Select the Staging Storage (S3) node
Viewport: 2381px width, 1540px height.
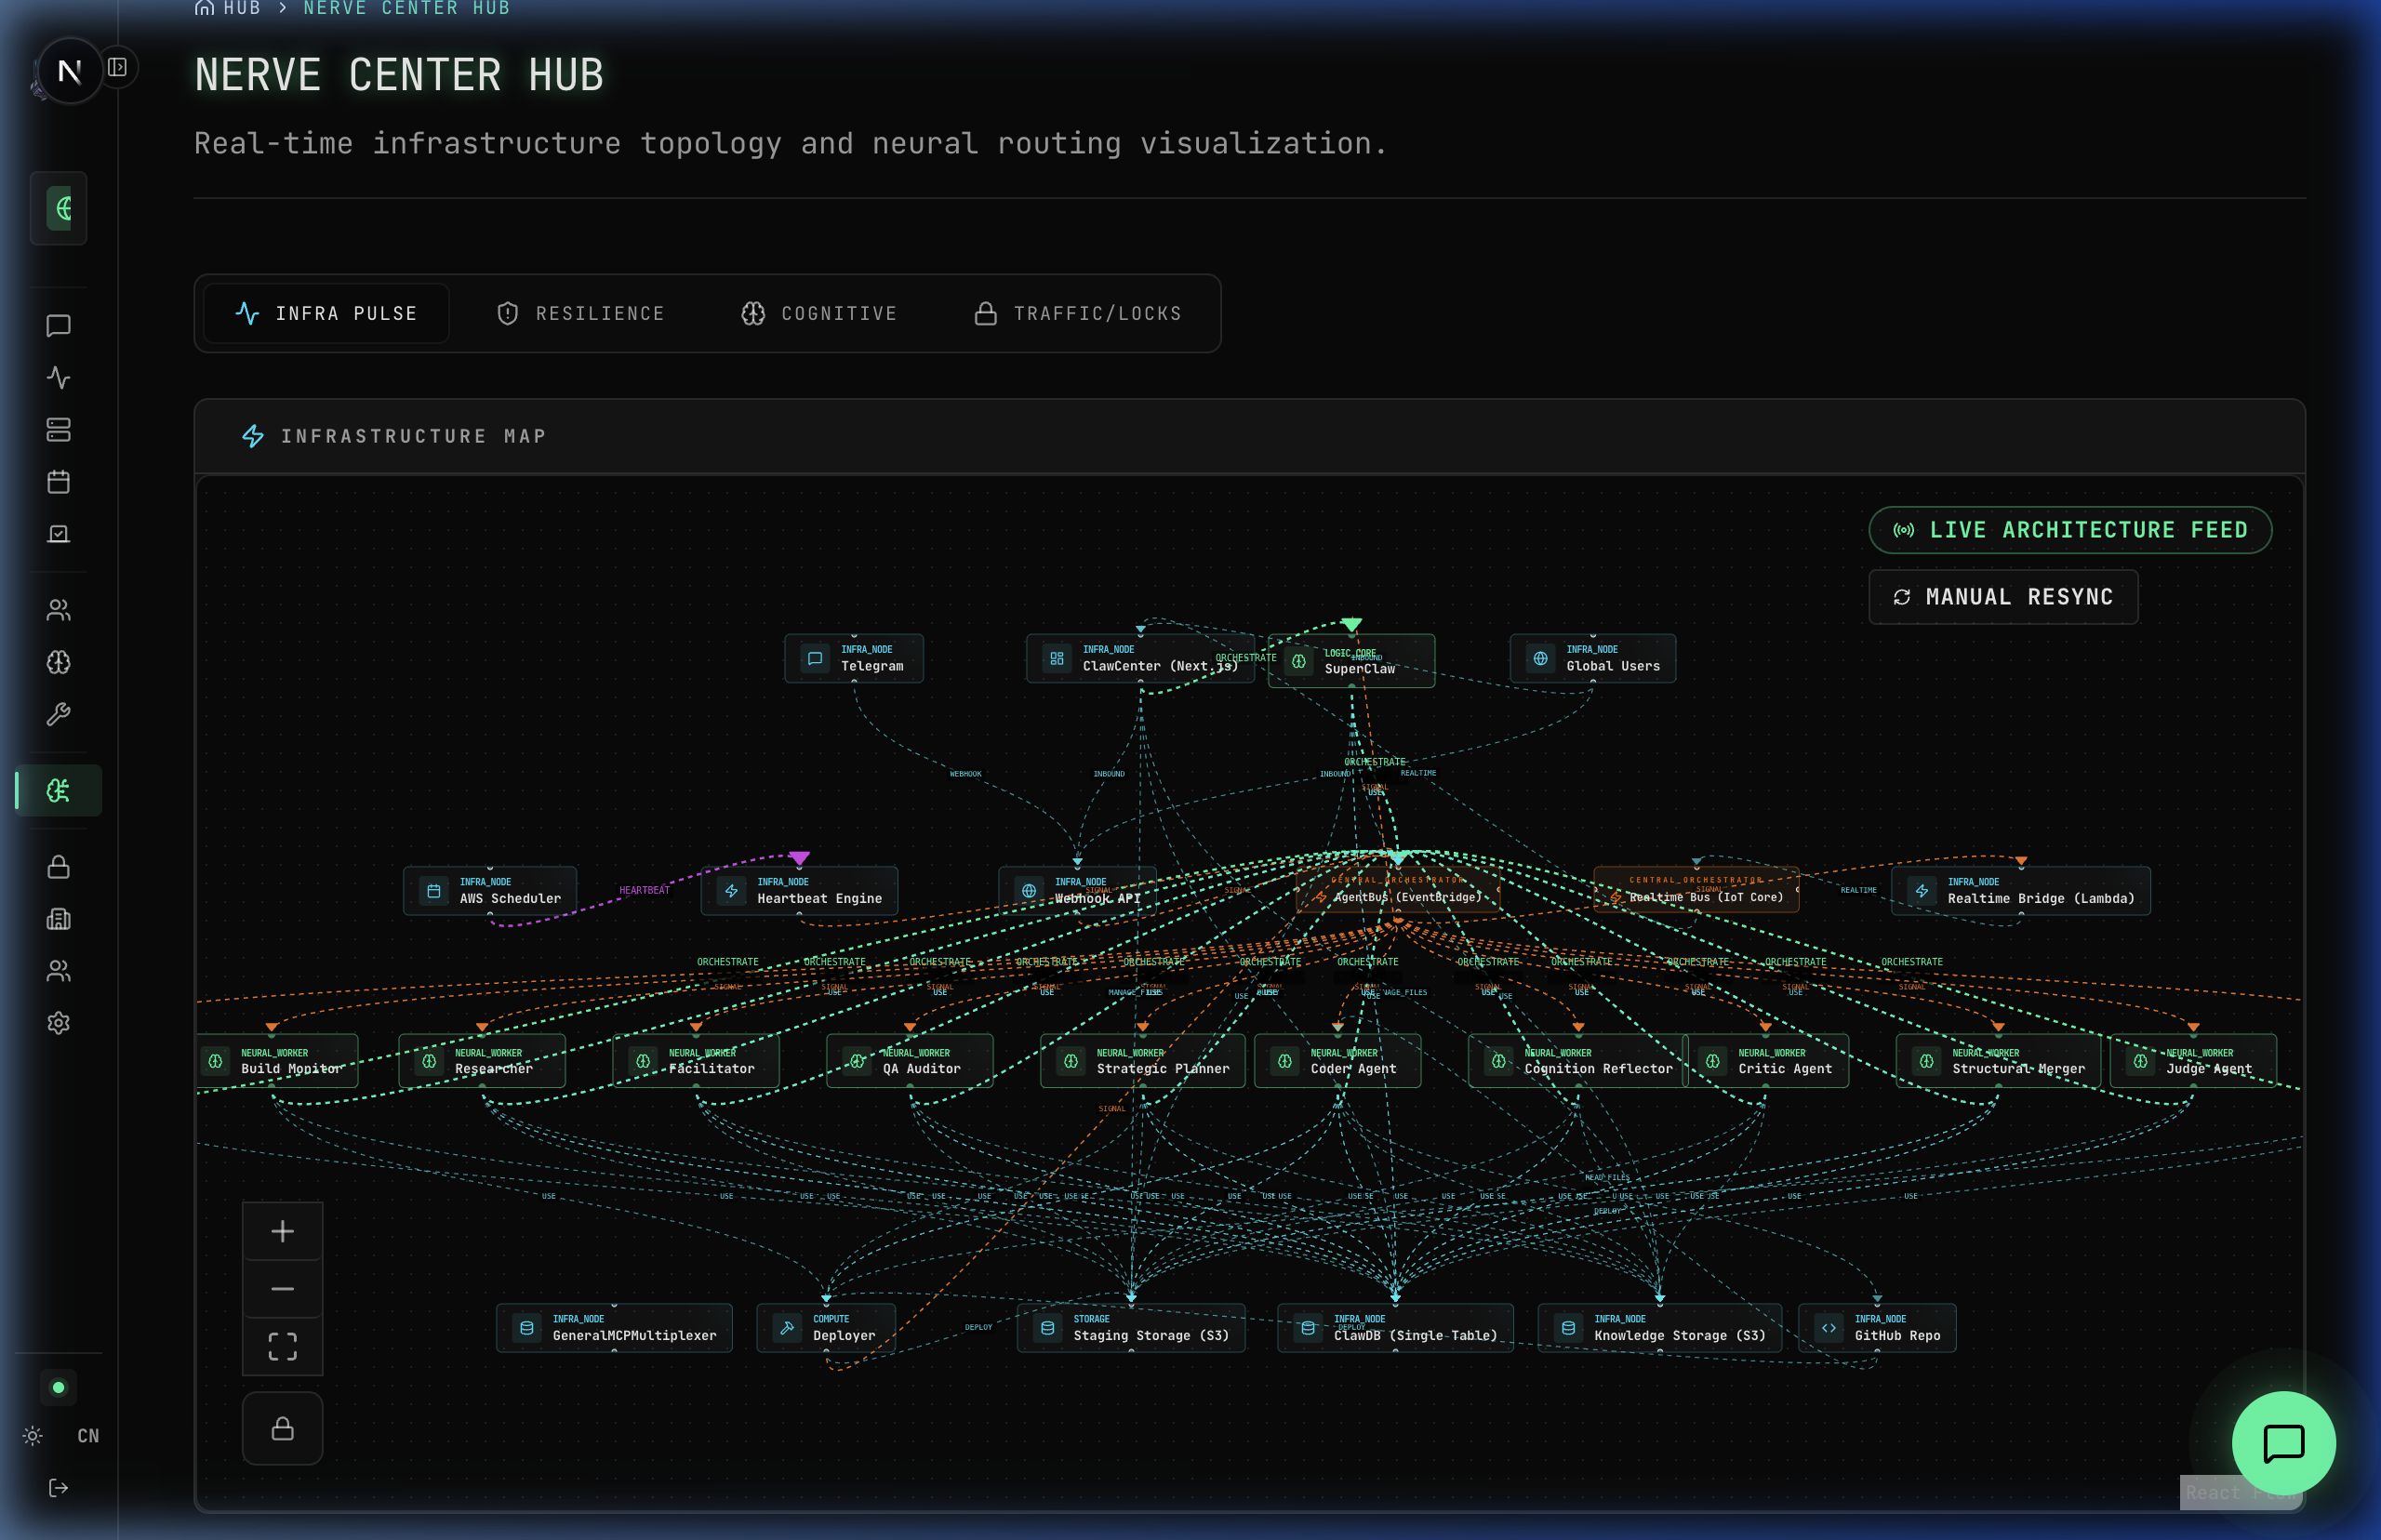(1131, 1328)
